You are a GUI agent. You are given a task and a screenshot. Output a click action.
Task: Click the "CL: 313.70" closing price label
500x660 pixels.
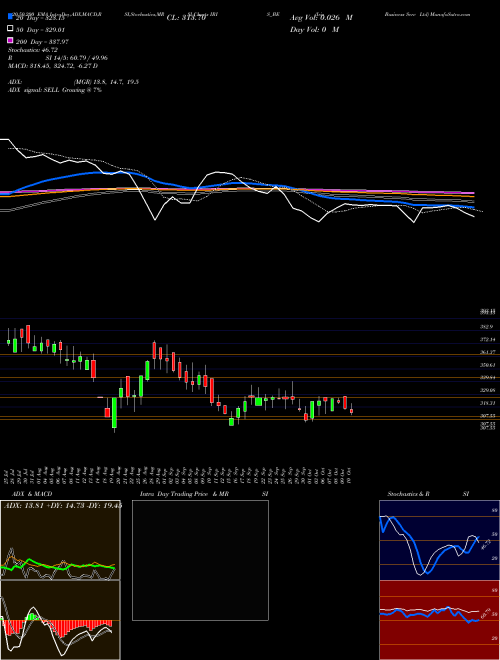click(186, 18)
